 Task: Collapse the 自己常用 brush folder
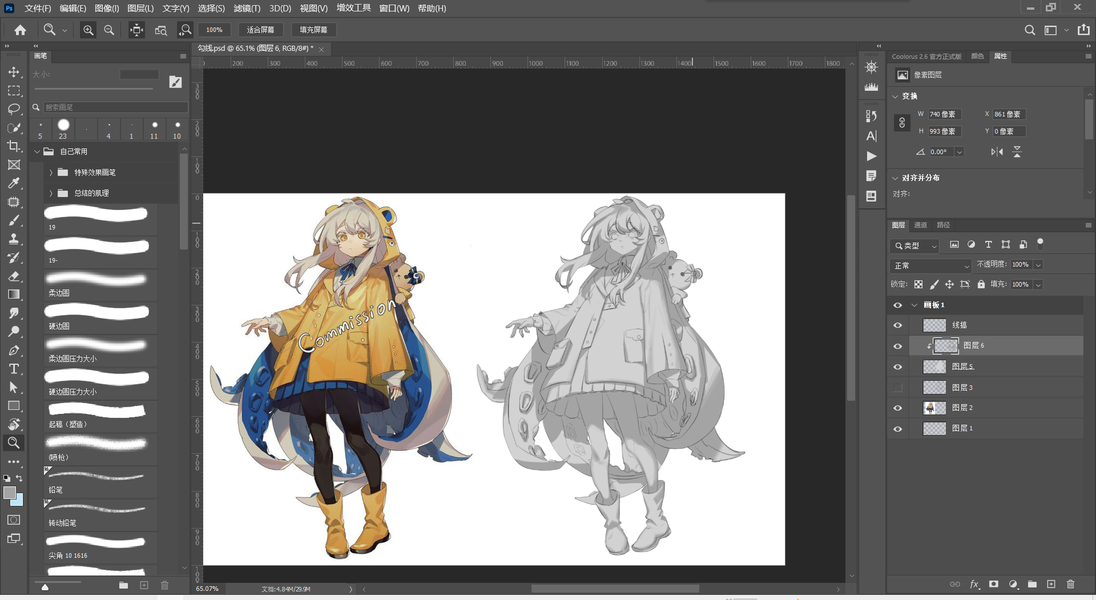[x=37, y=152]
